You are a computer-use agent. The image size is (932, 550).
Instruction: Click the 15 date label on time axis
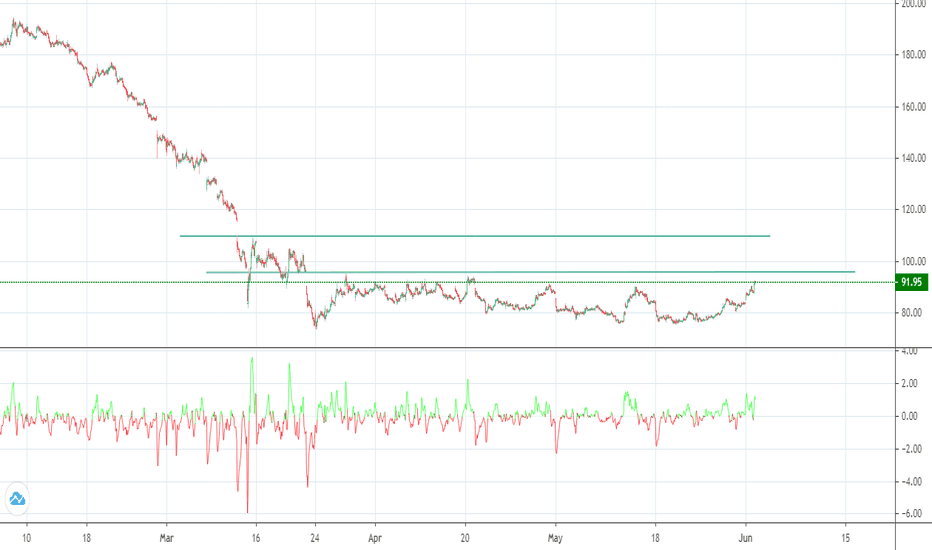[846, 538]
